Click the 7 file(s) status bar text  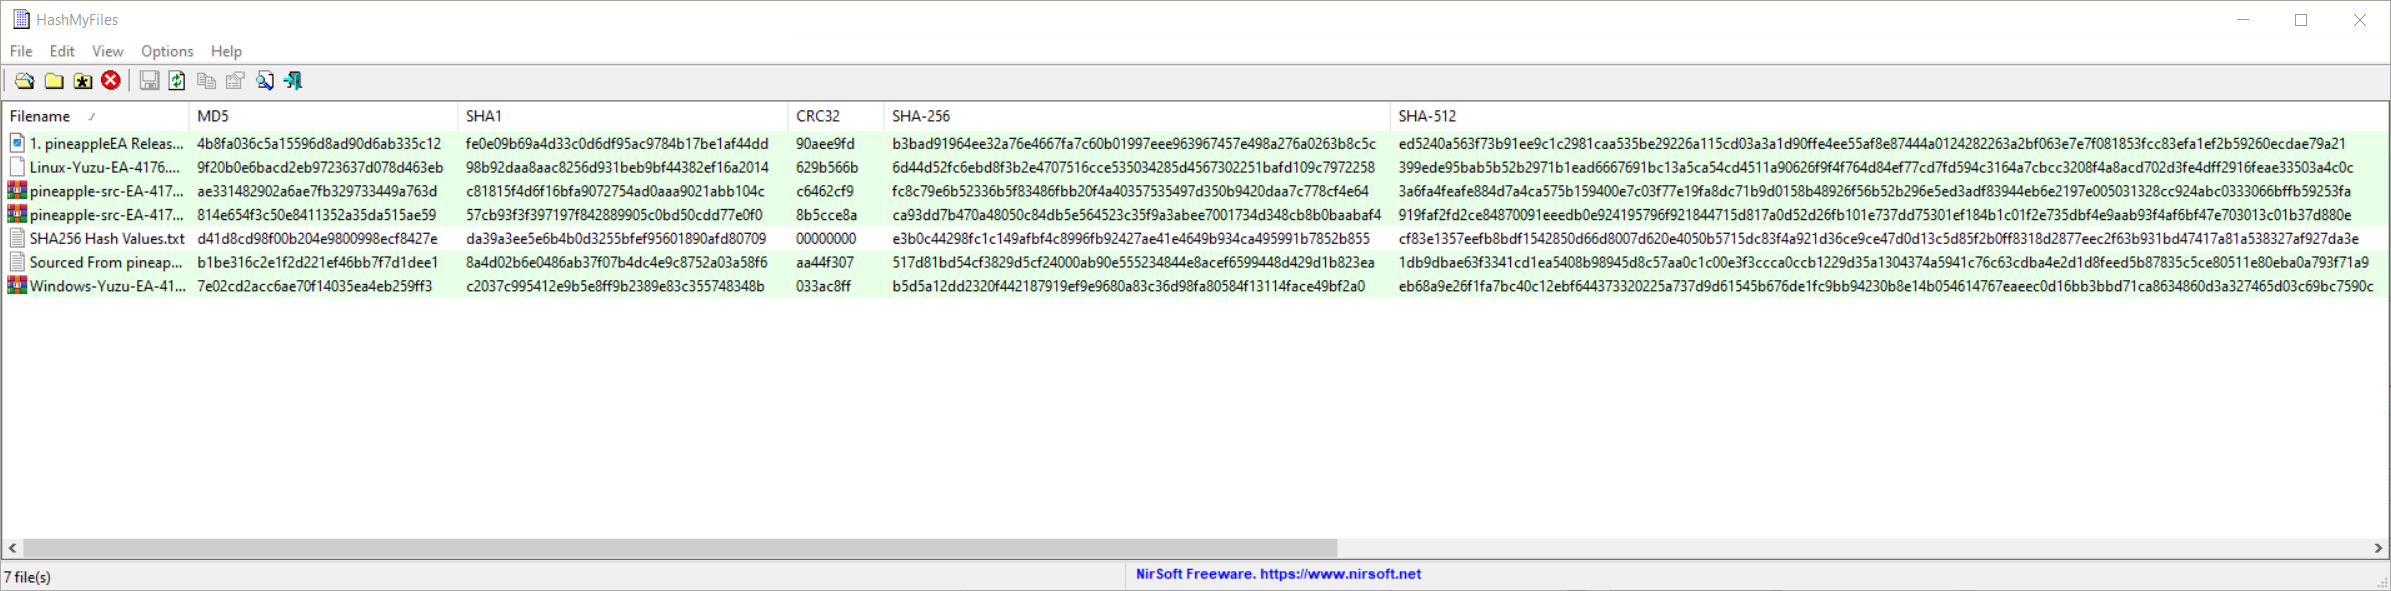point(28,577)
